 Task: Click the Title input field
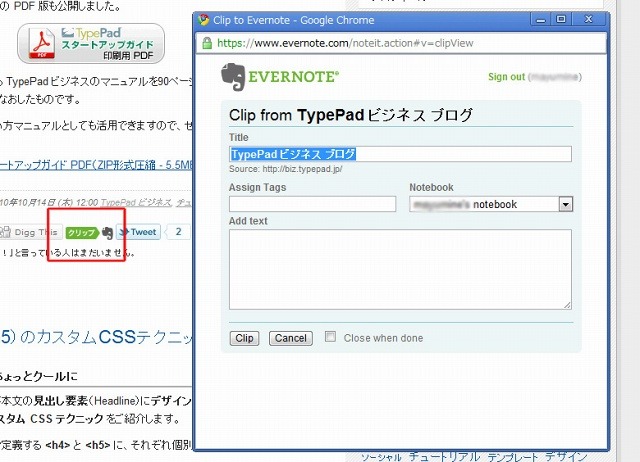[x=400, y=154]
